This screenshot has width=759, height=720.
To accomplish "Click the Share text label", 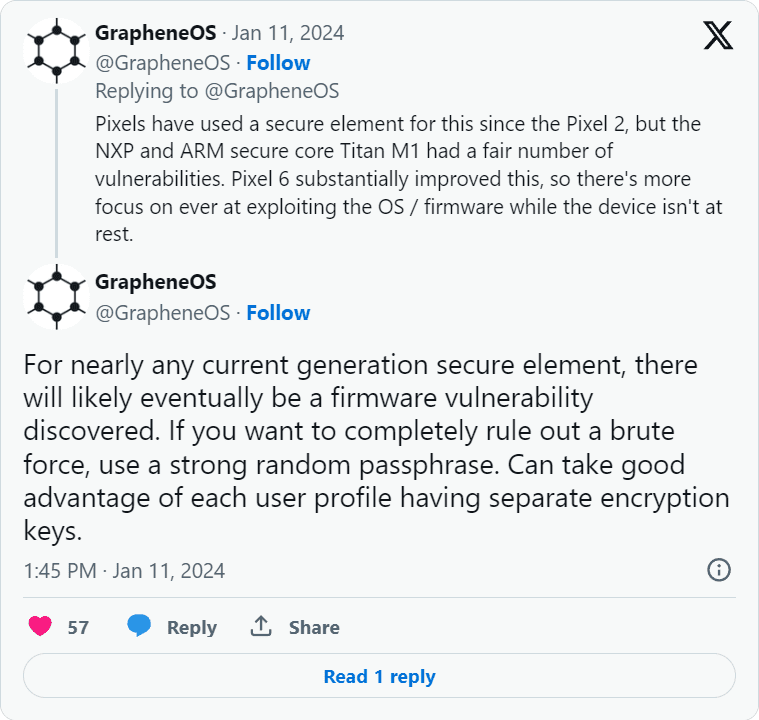I will [x=314, y=627].
